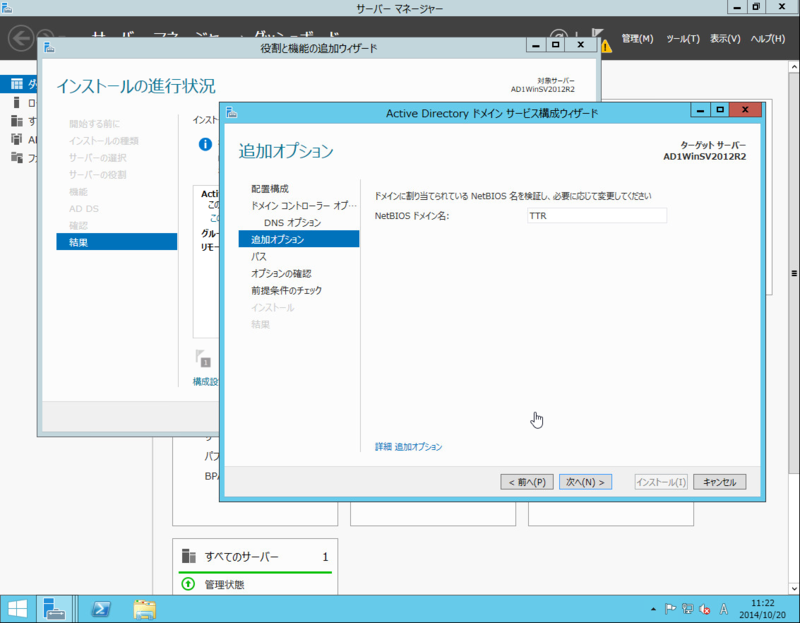800x623 pixels.
Task: Click the 管理状態 row text
Action: coord(224,584)
